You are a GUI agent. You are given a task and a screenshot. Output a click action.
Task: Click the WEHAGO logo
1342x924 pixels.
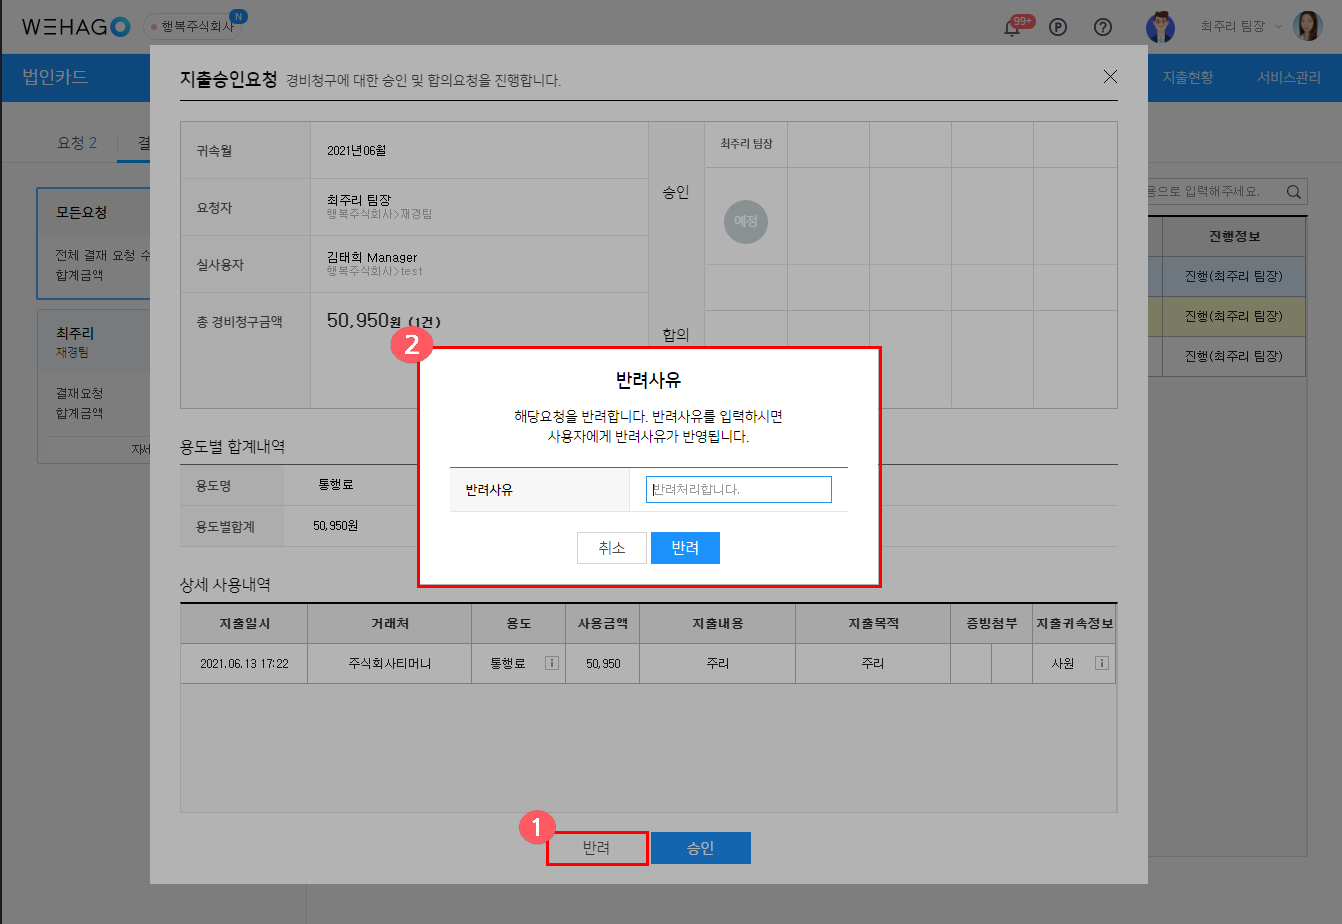click(76, 27)
